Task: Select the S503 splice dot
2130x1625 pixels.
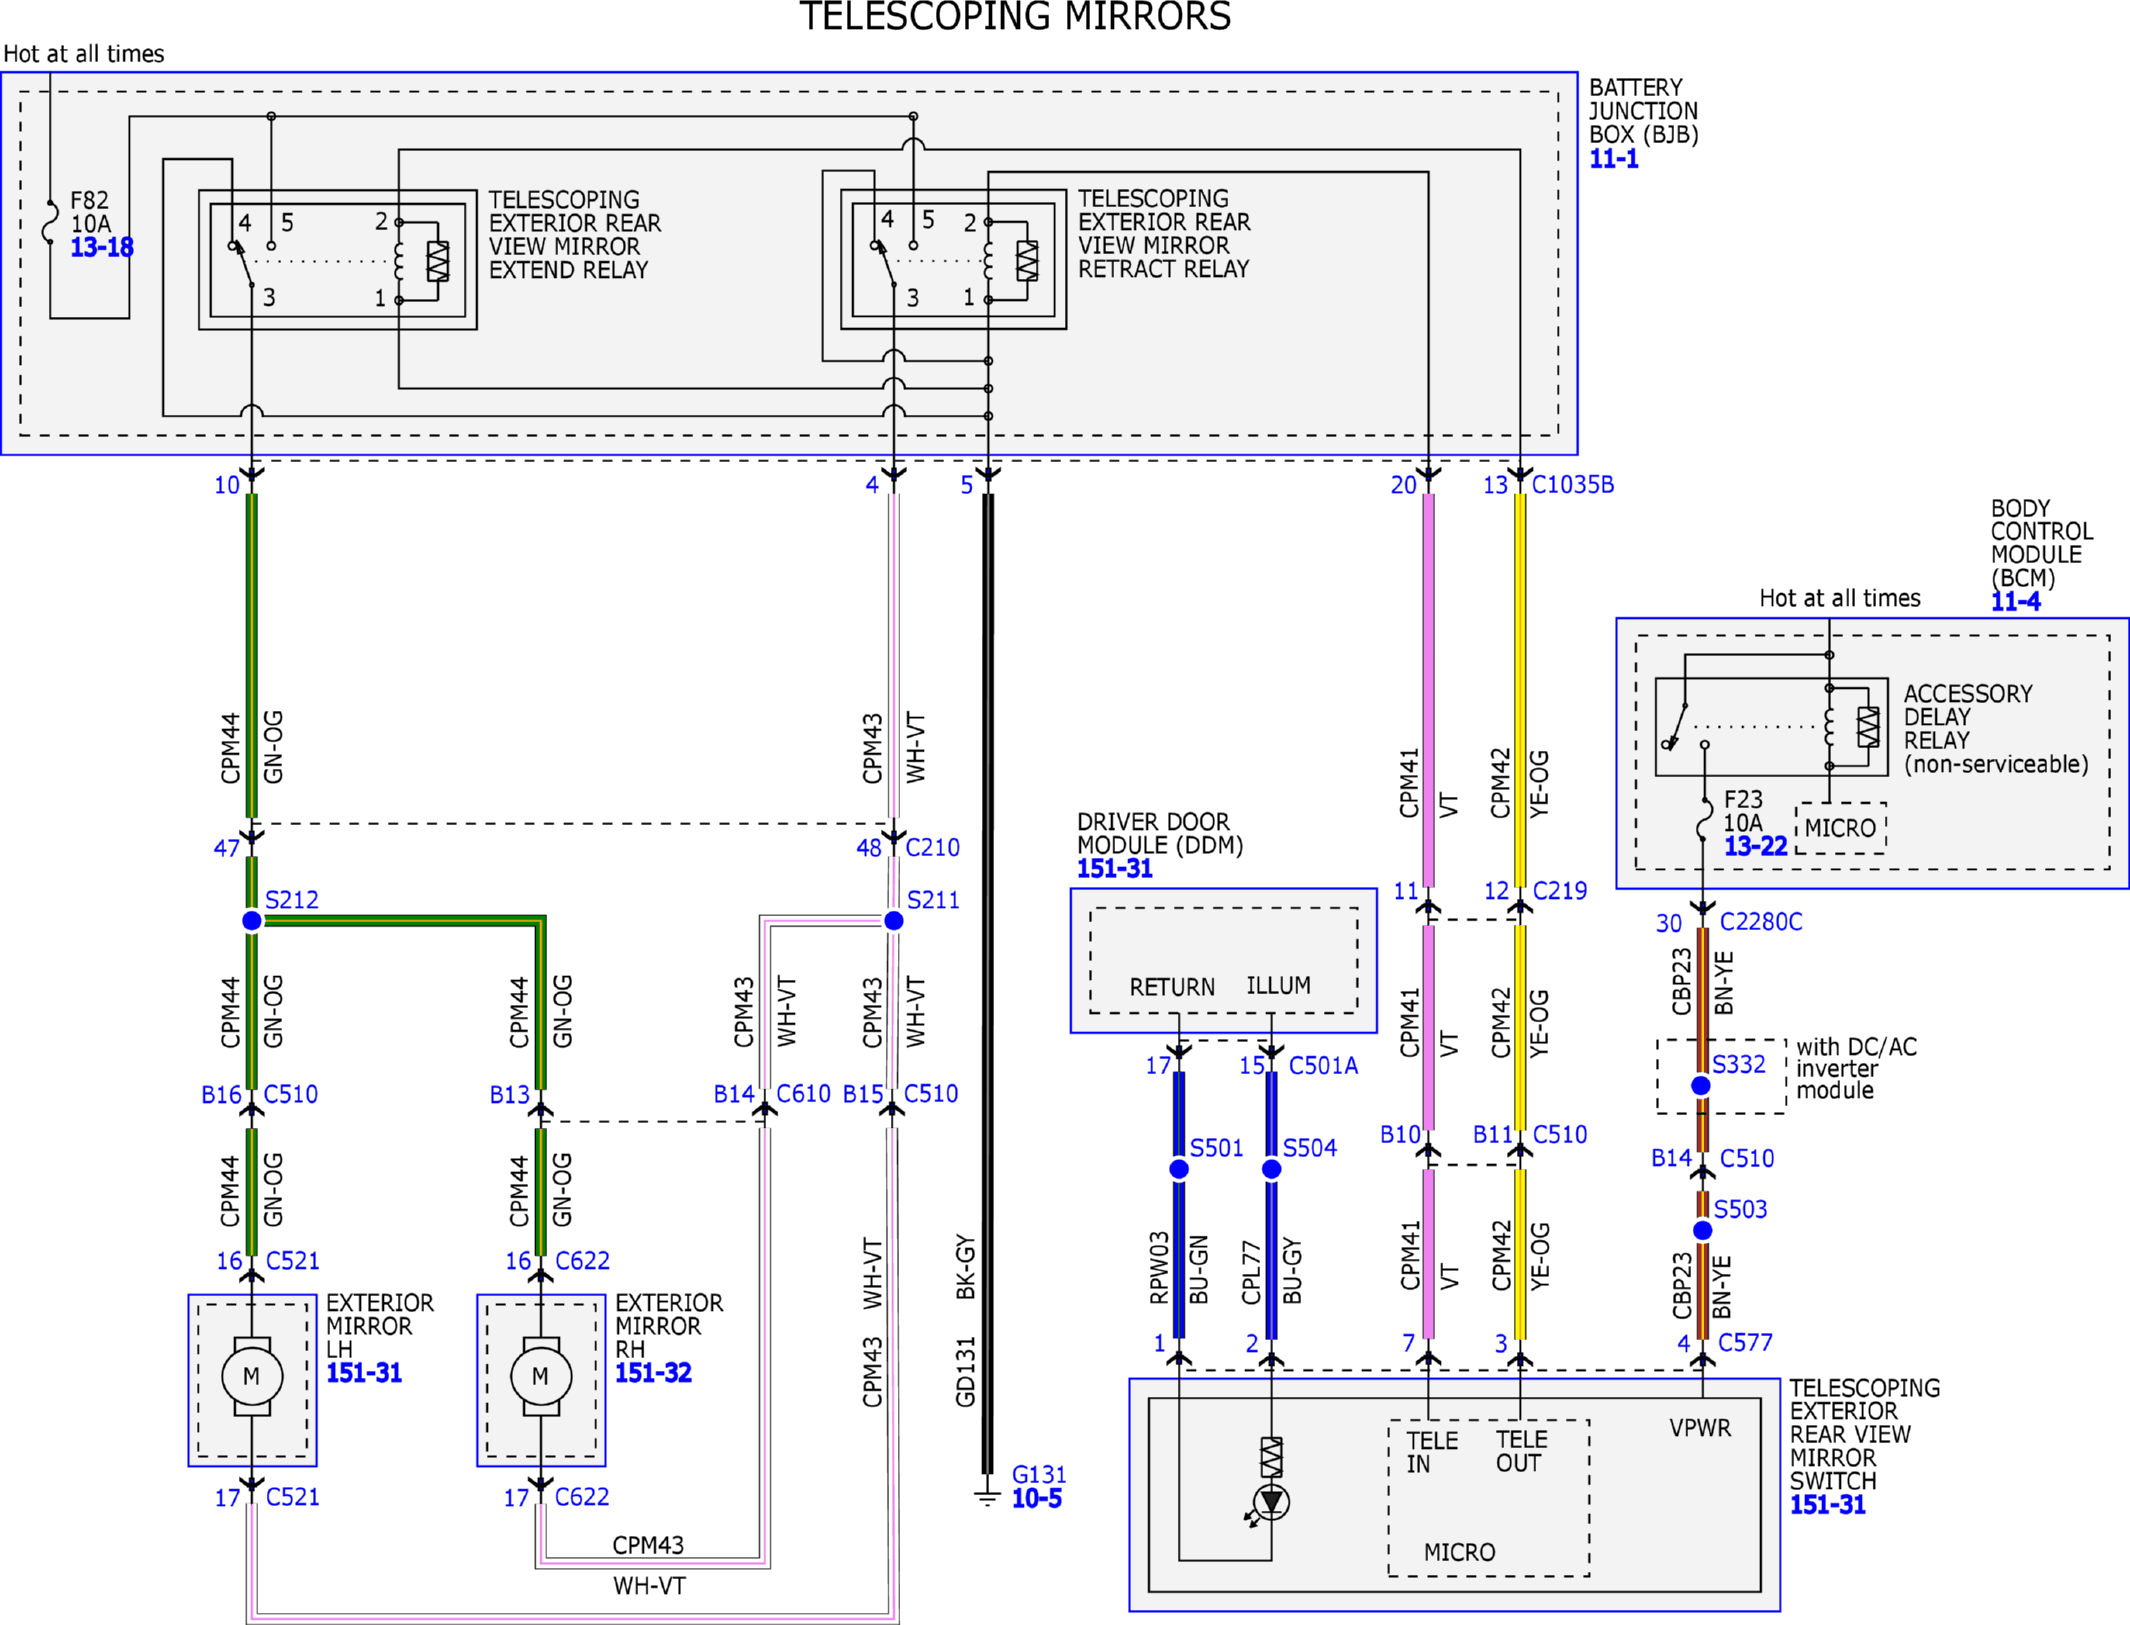Action: [x=1702, y=1230]
